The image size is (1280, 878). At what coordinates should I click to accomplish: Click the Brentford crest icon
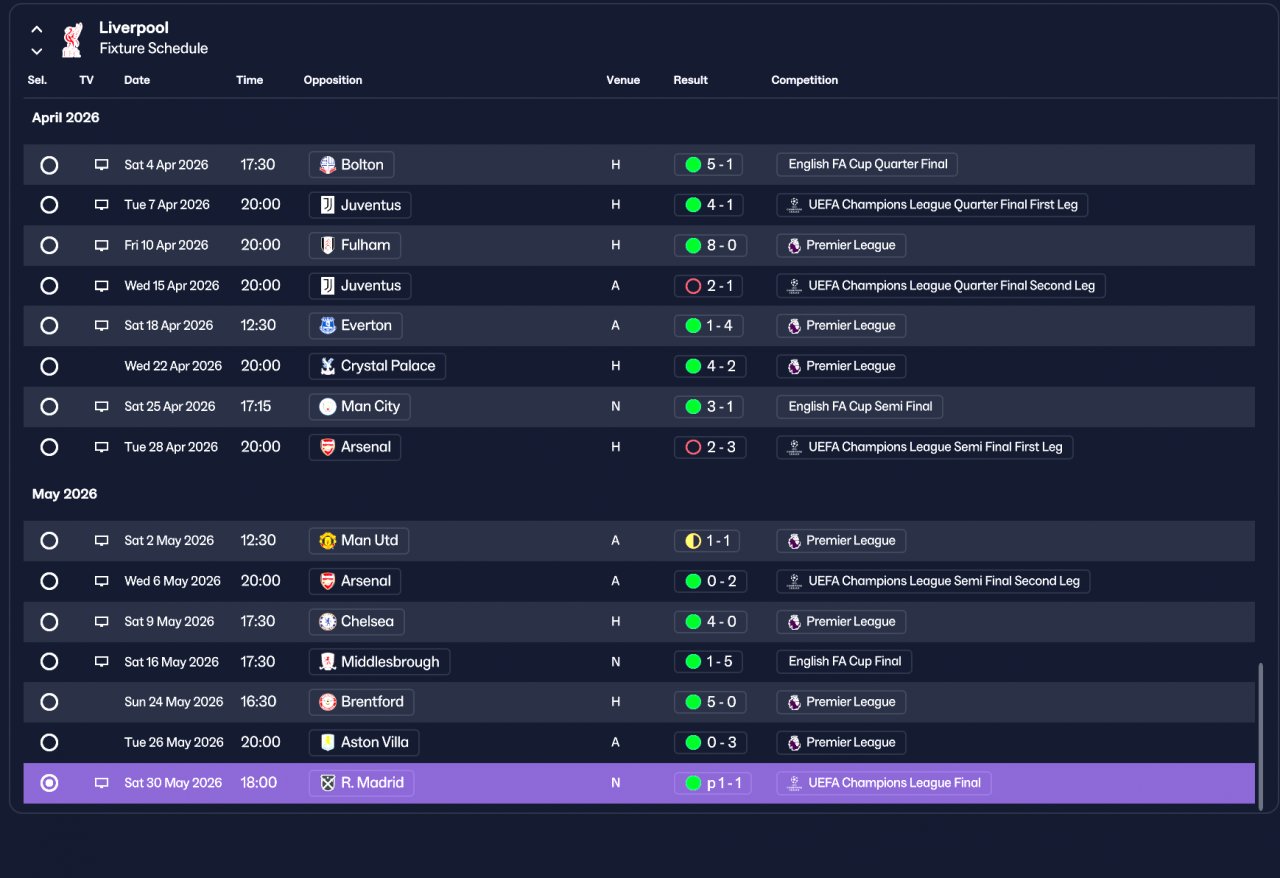point(327,702)
